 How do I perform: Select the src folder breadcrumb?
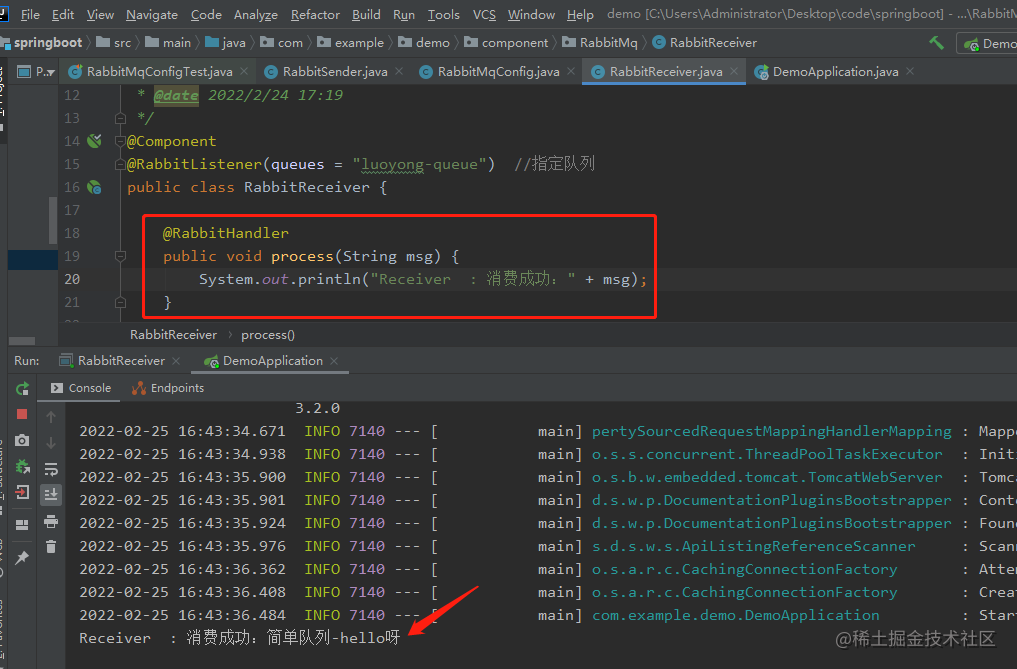(x=114, y=43)
